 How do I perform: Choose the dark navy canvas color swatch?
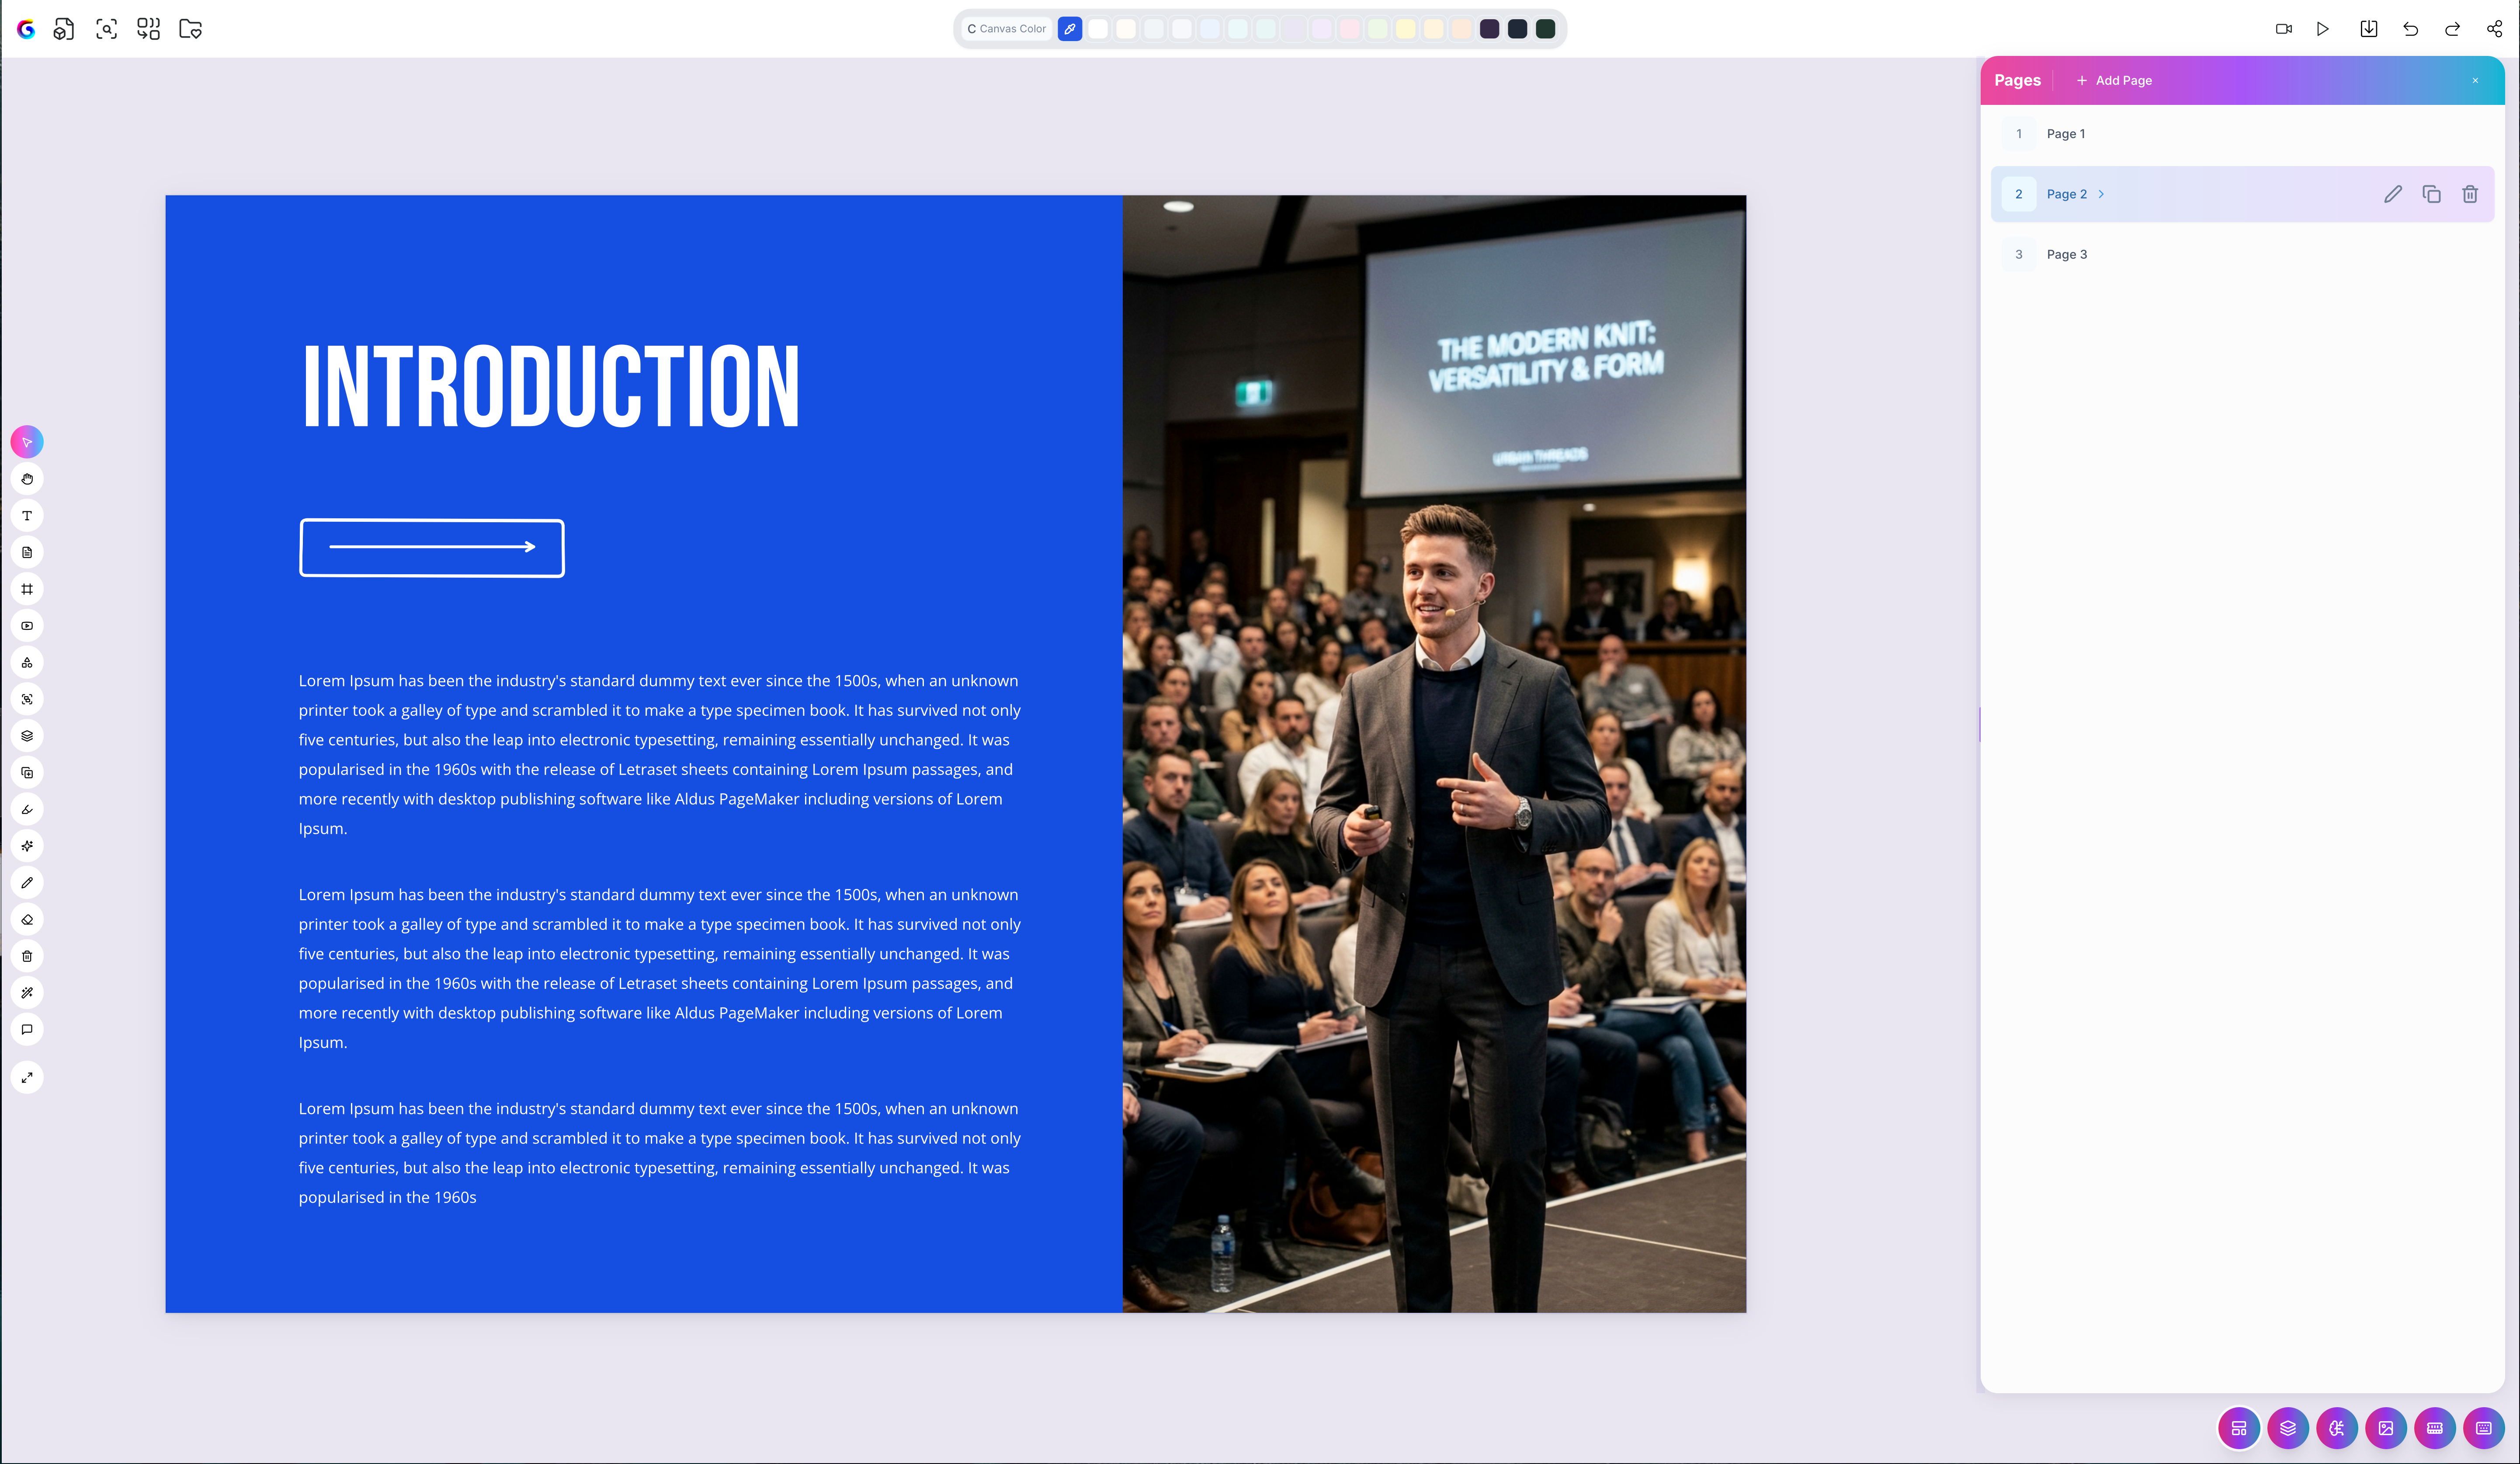click(1518, 29)
